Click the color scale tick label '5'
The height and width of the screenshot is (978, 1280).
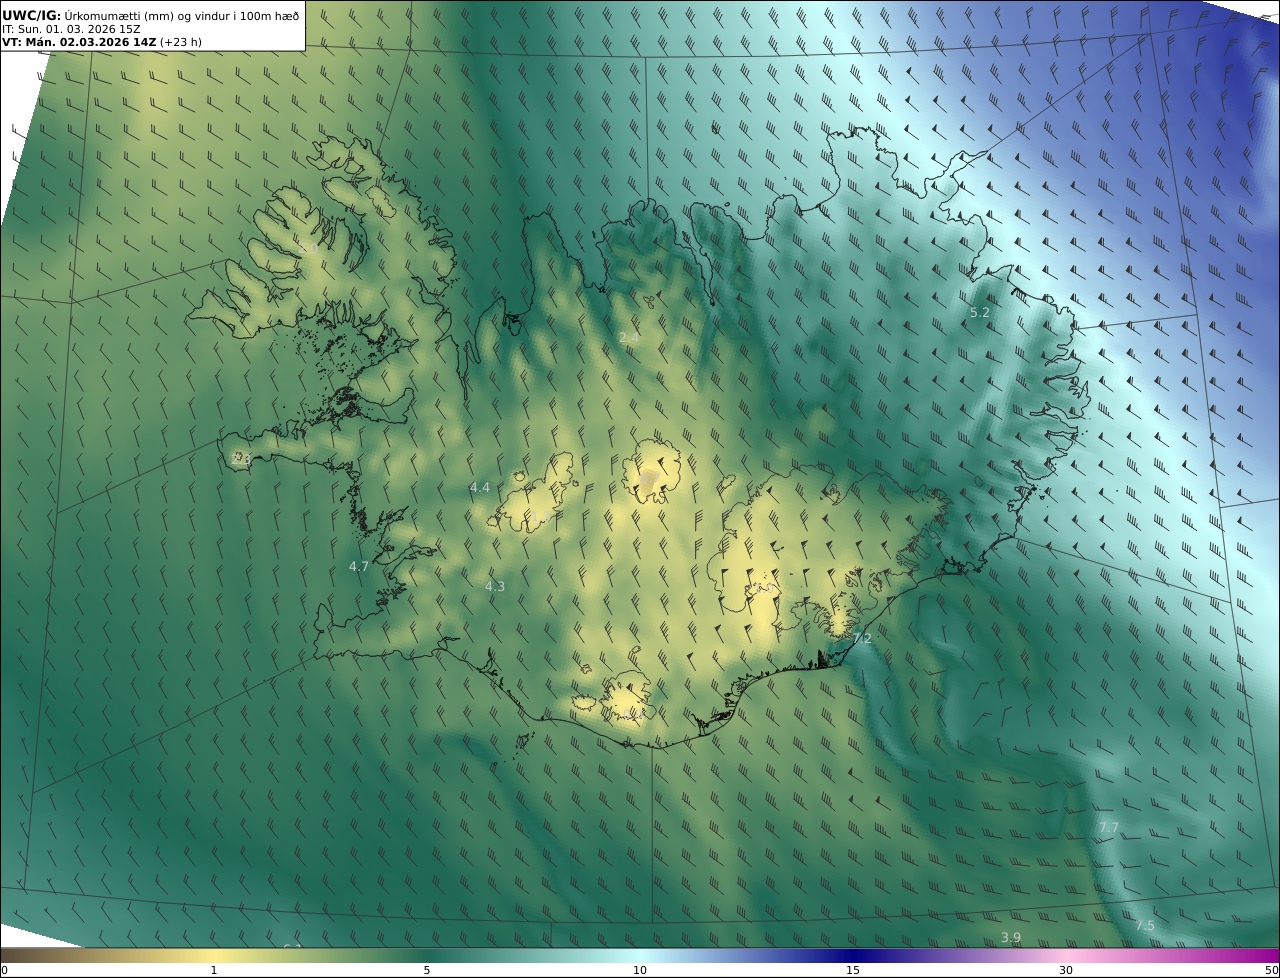point(427,970)
